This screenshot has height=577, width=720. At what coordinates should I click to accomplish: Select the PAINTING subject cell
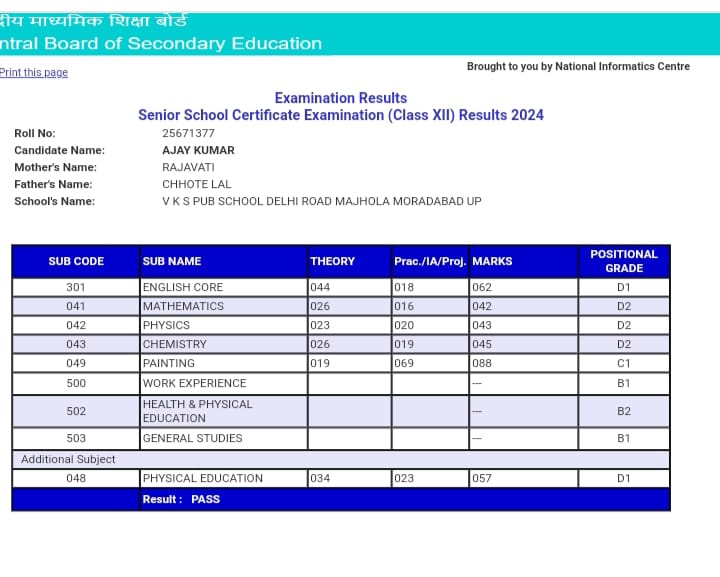tap(224, 363)
